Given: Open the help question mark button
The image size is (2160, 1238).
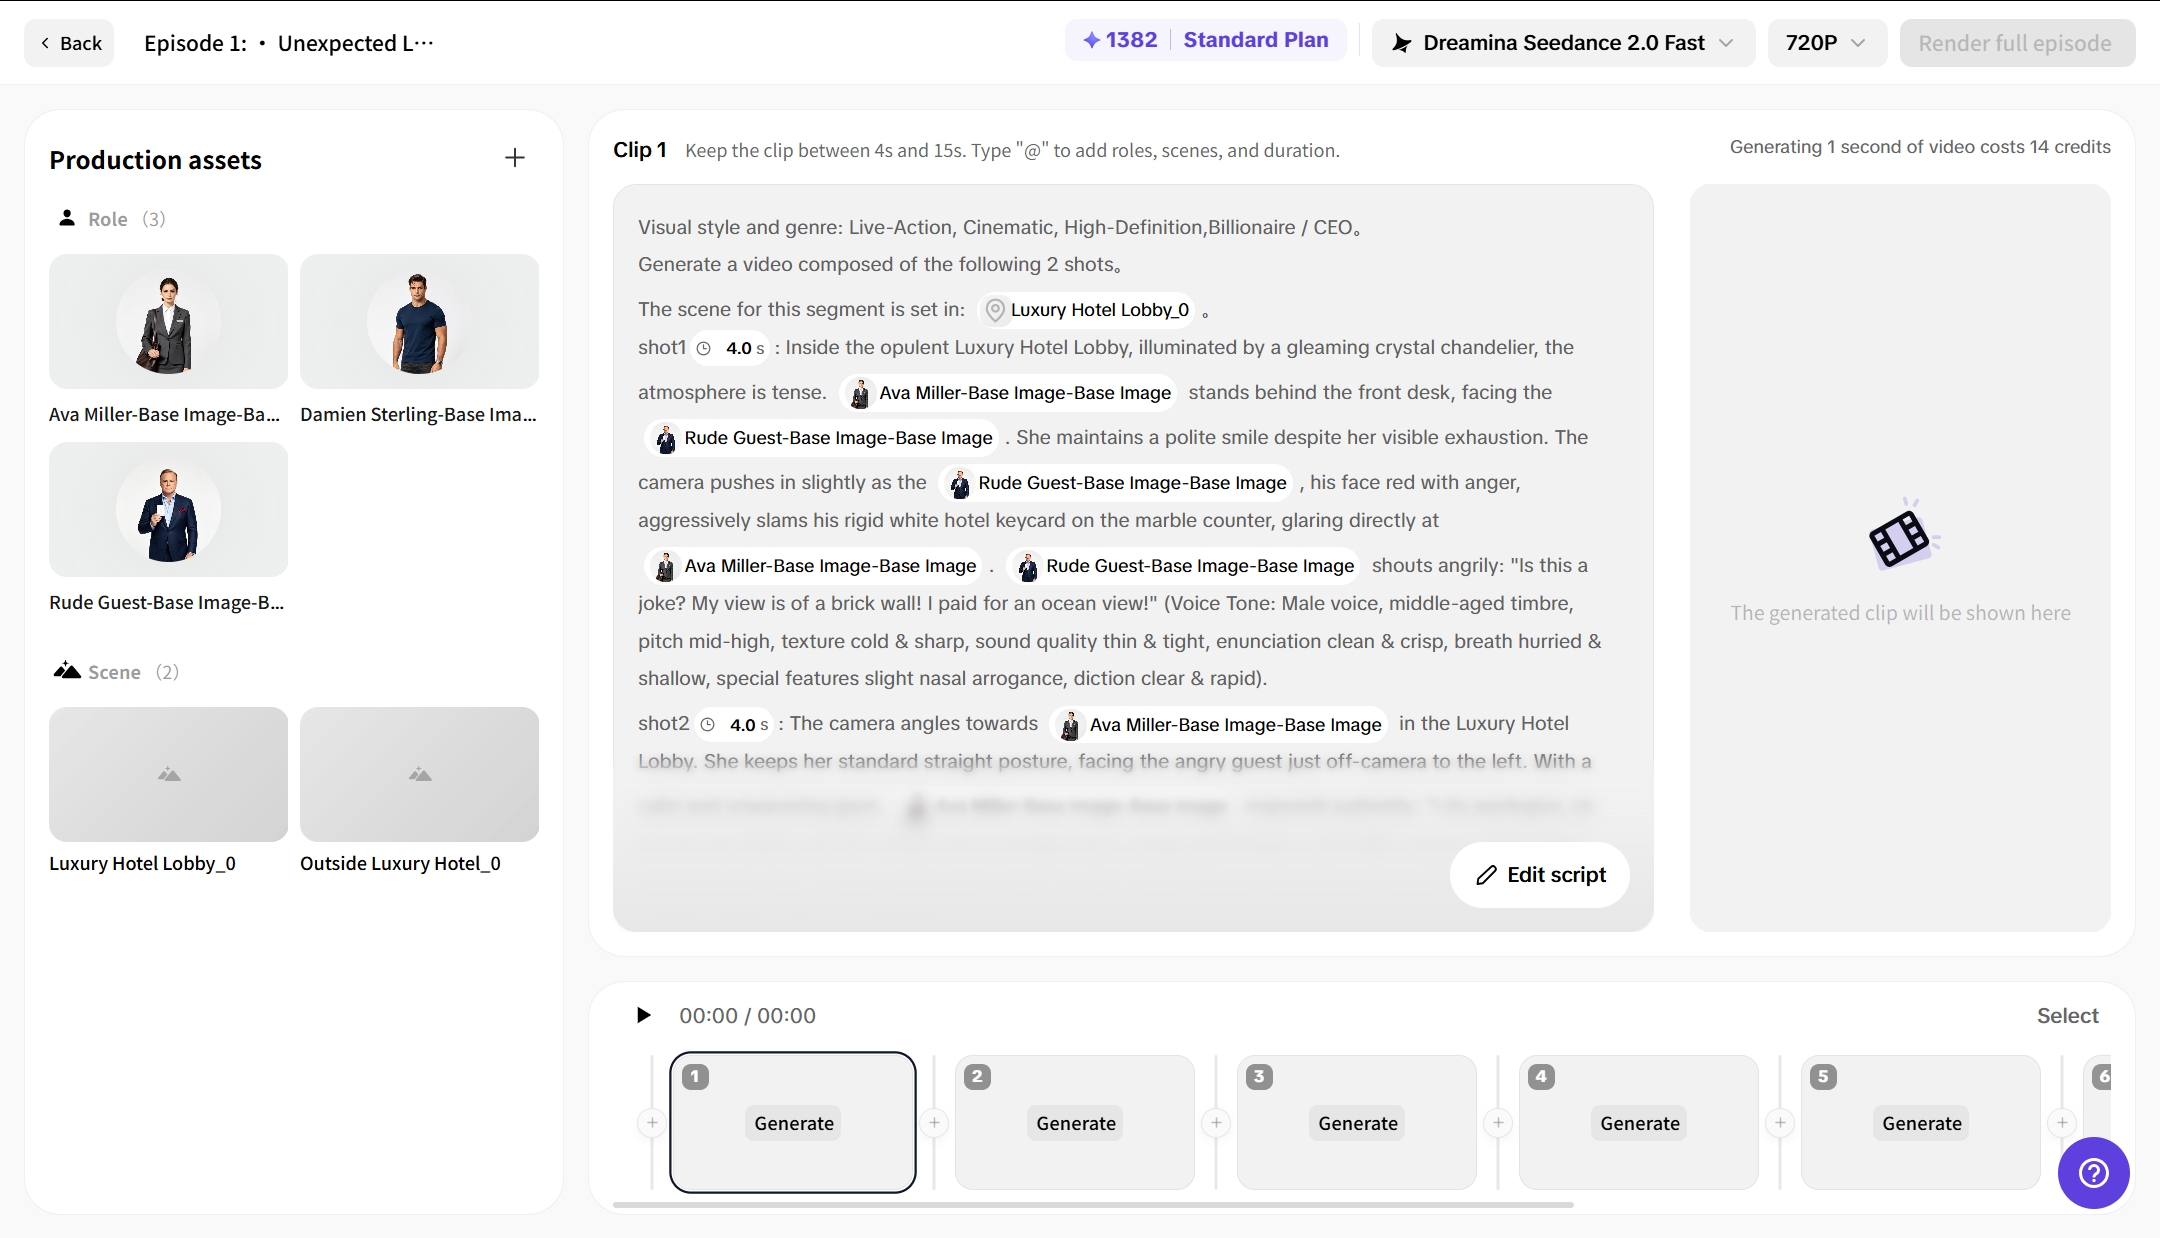Looking at the screenshot, I should [2093, 1173].
